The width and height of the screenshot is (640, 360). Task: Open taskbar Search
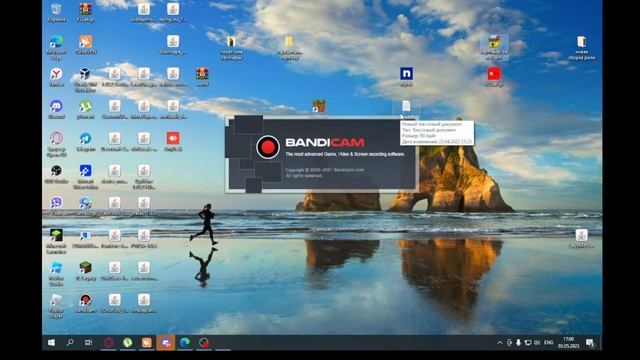(x=70, y=342)
